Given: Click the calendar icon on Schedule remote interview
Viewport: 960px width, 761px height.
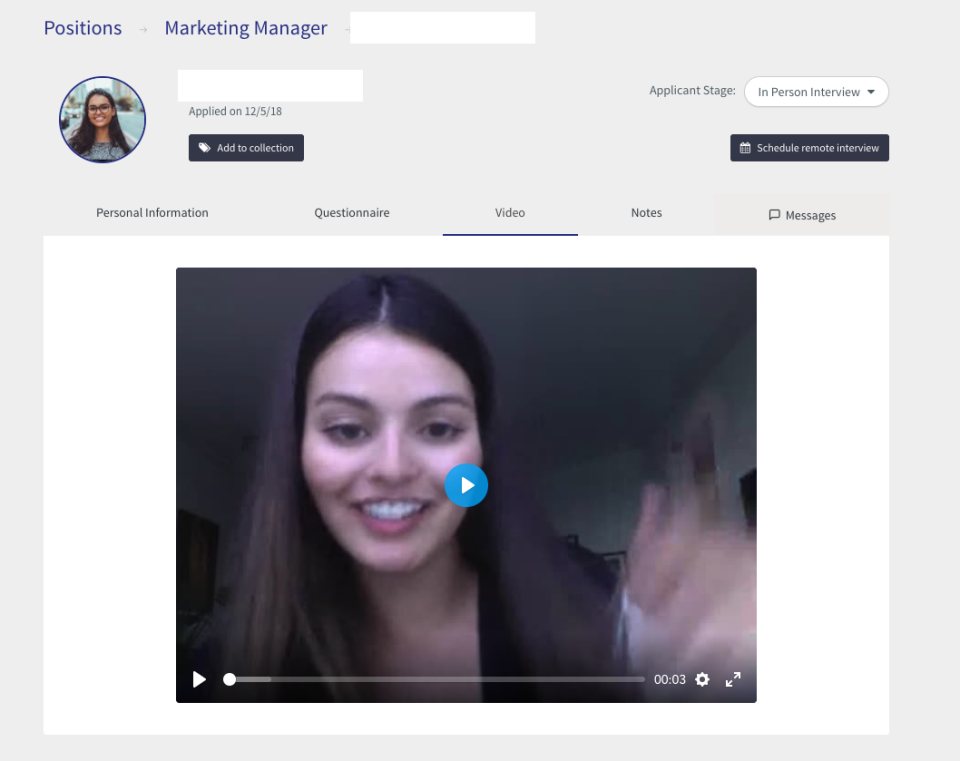Looking at the screenshot, I should tap(745, 148).
